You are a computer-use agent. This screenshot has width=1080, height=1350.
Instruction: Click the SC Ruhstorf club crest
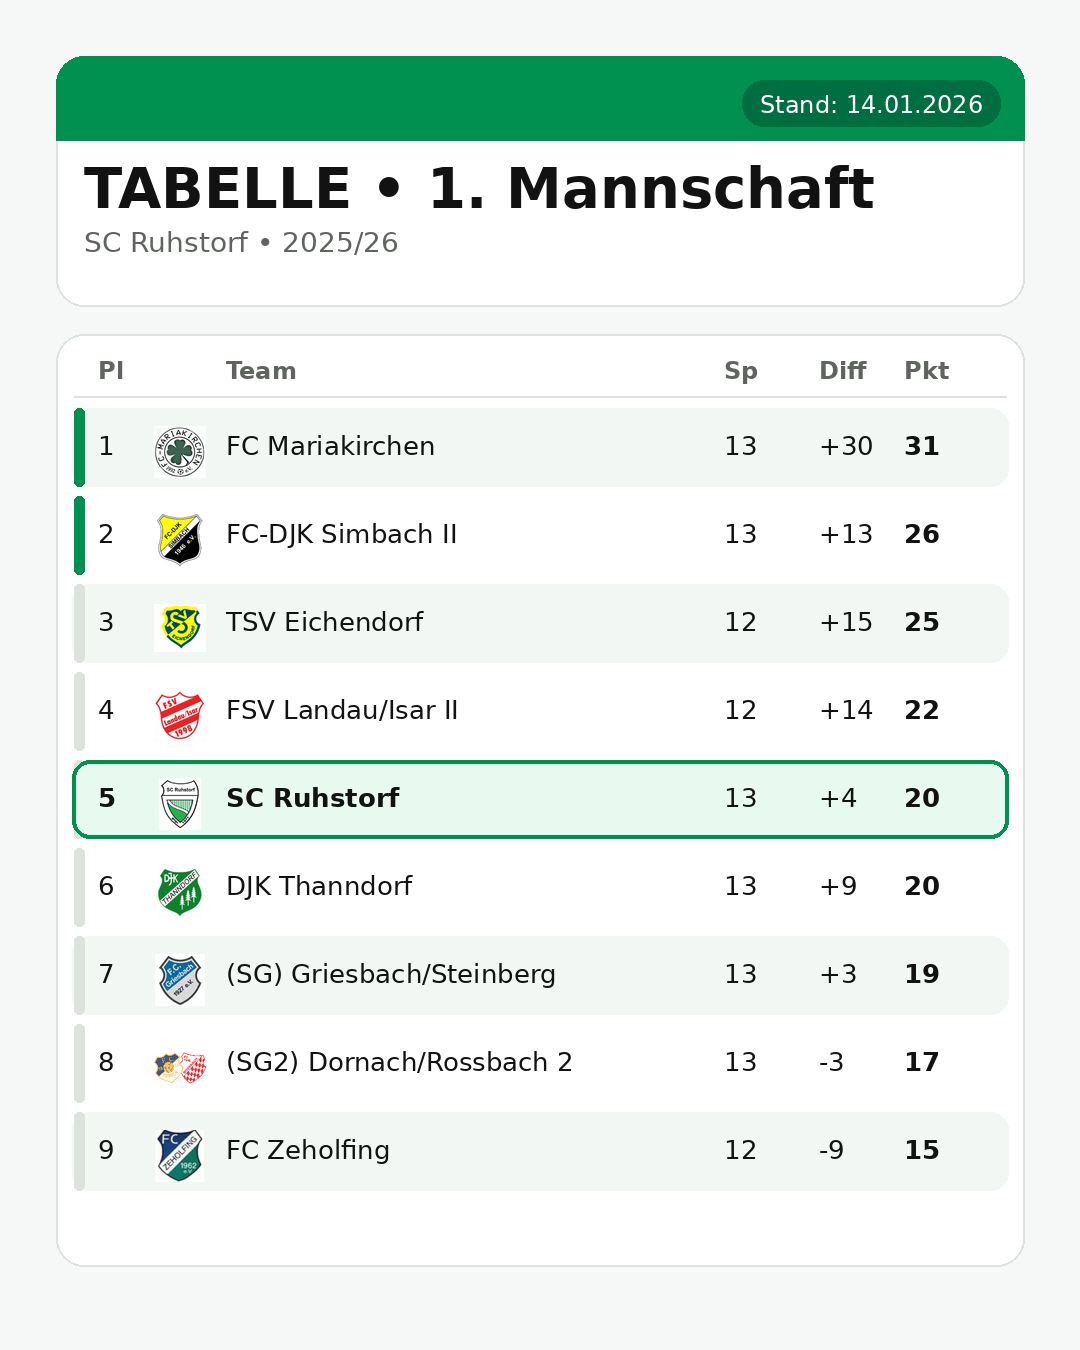pyautogui.click(x=180, y=803)
